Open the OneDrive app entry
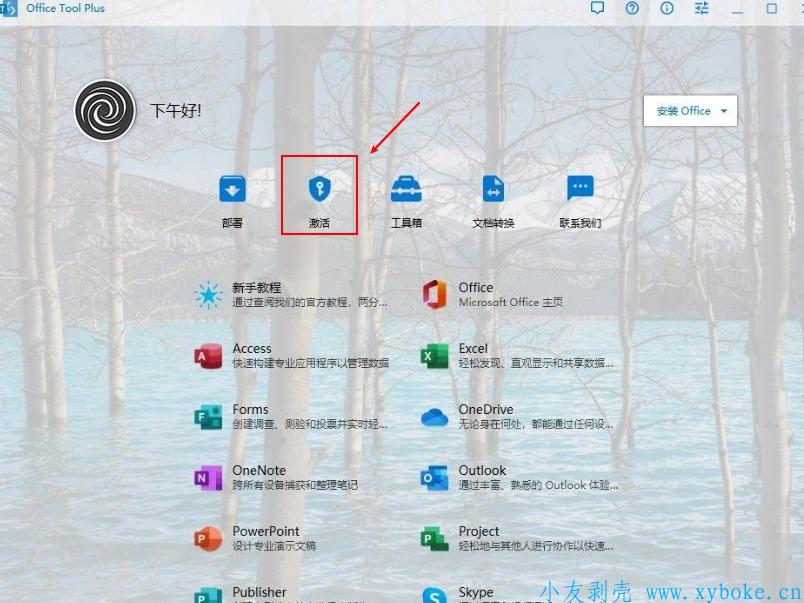804x603 pixels. (516, 416)
